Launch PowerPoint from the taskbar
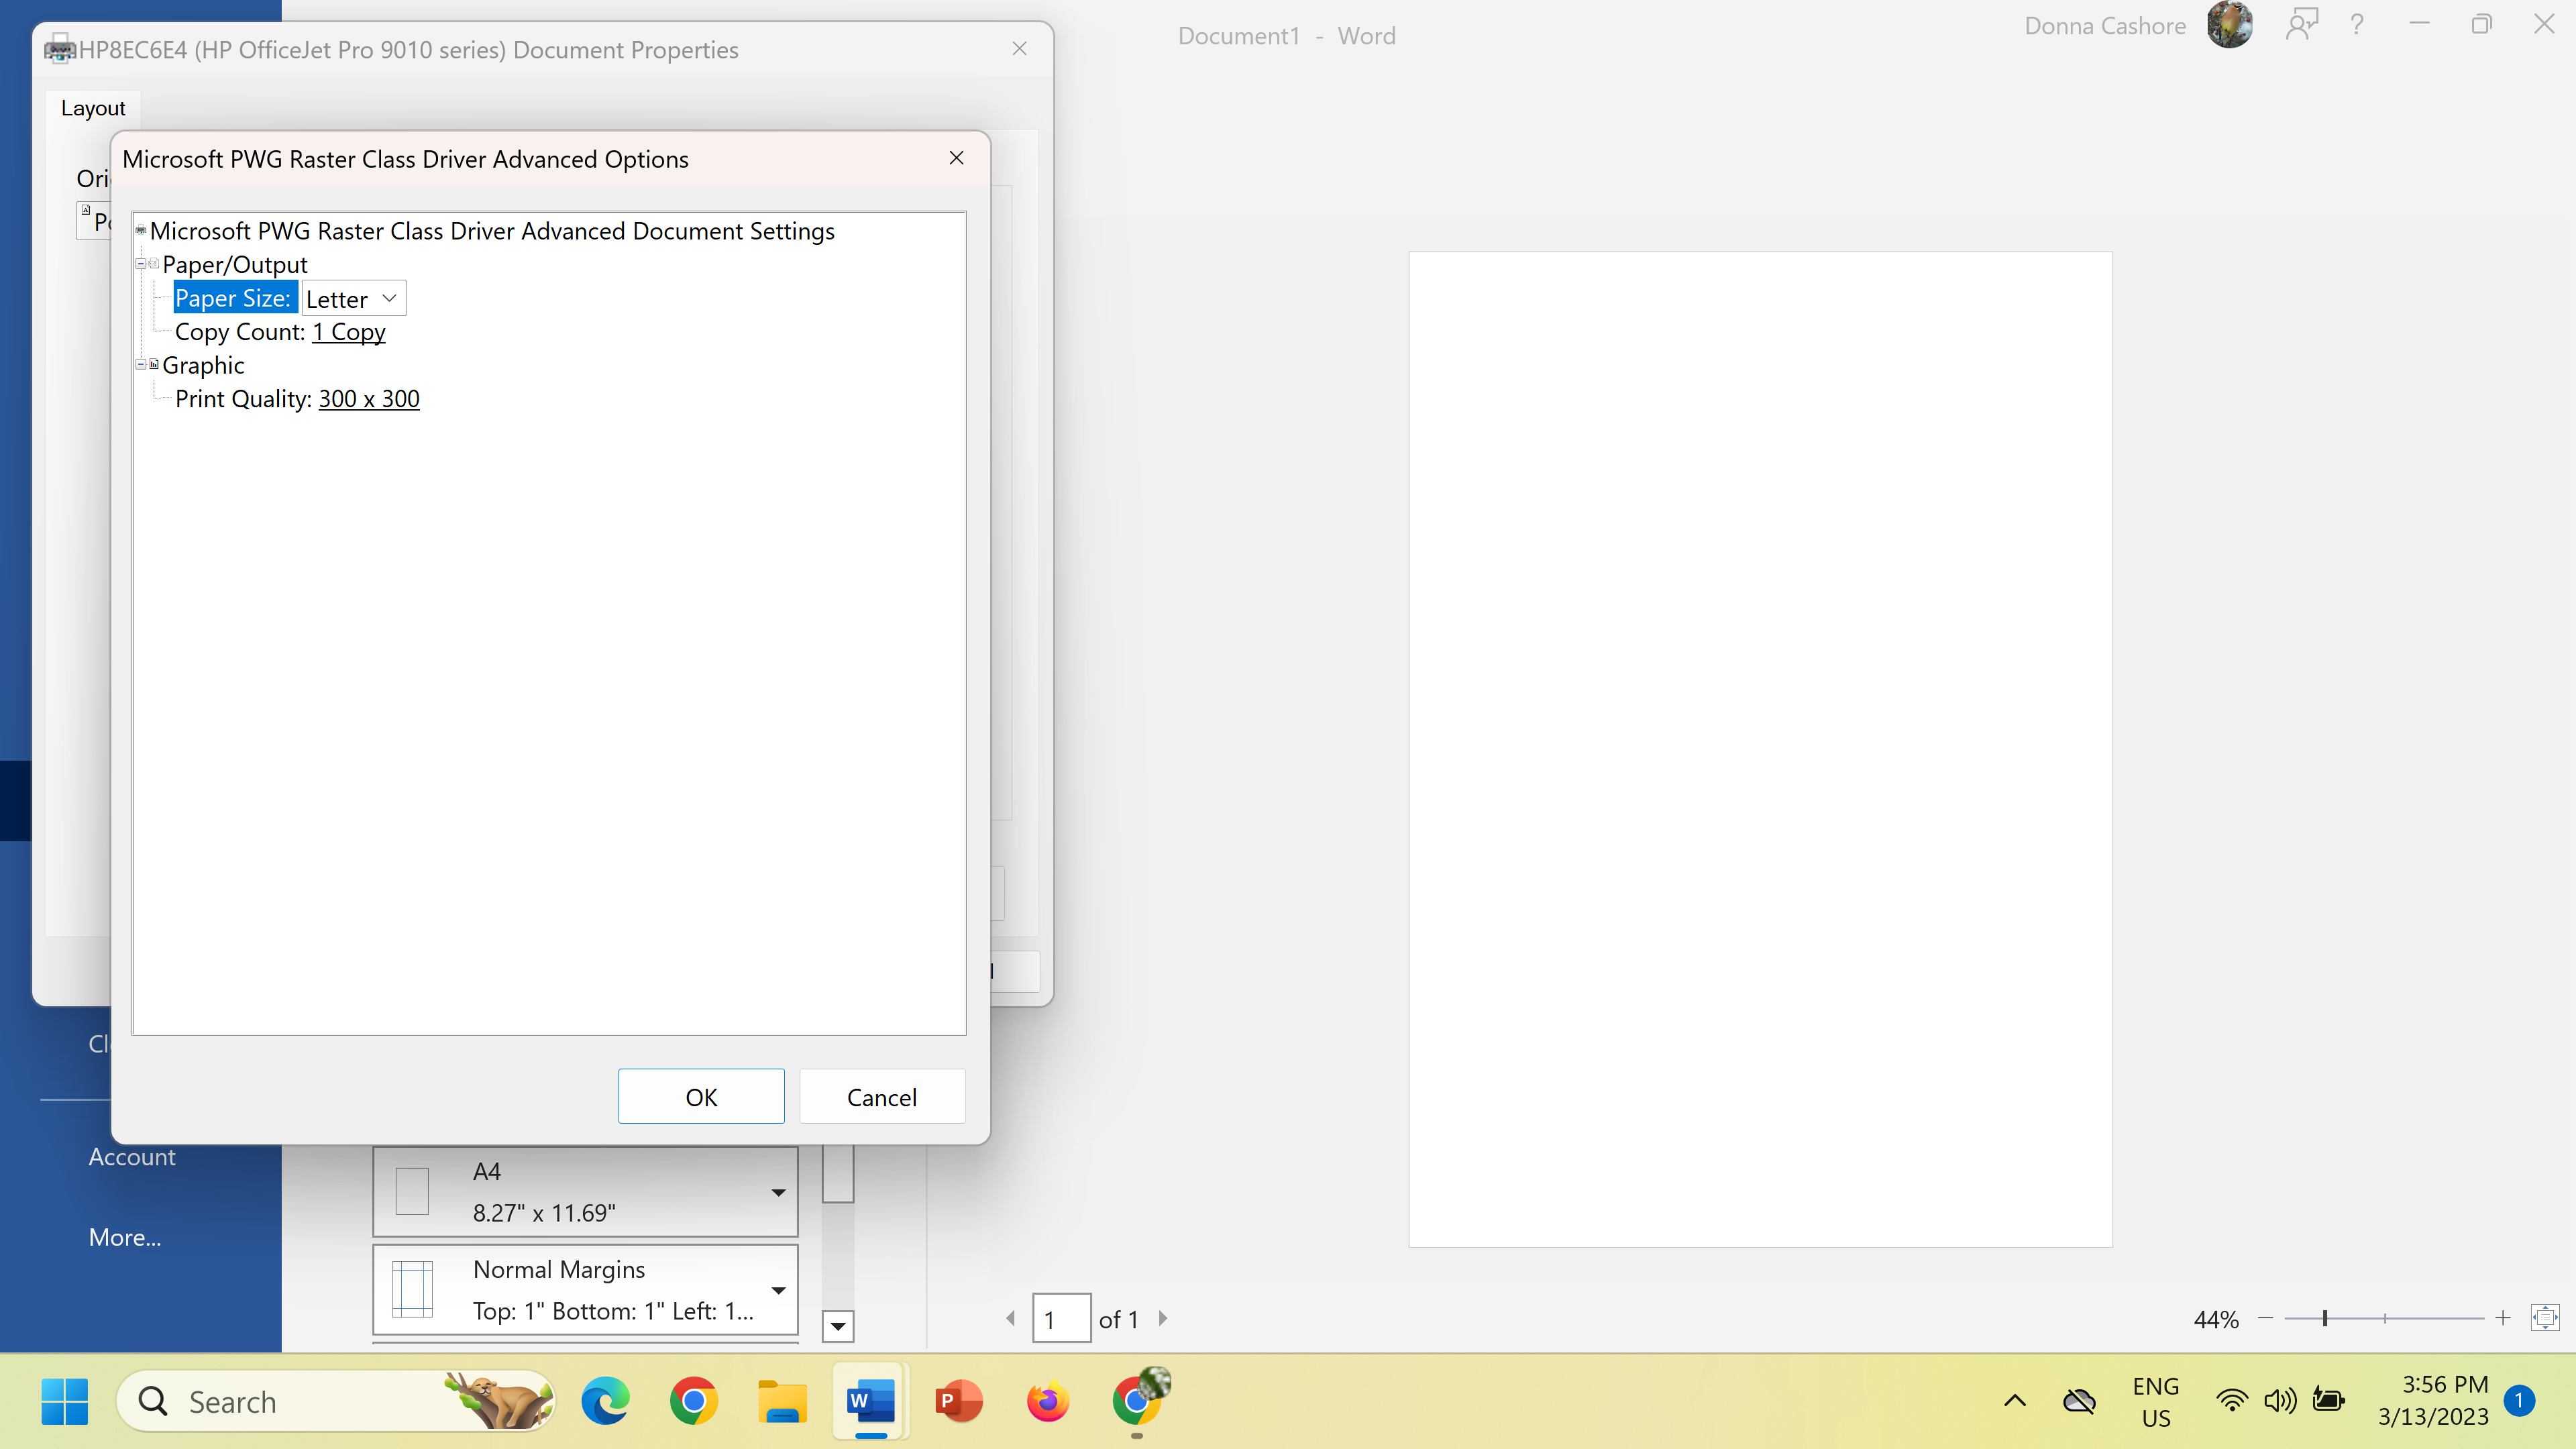 point(956,1400)
